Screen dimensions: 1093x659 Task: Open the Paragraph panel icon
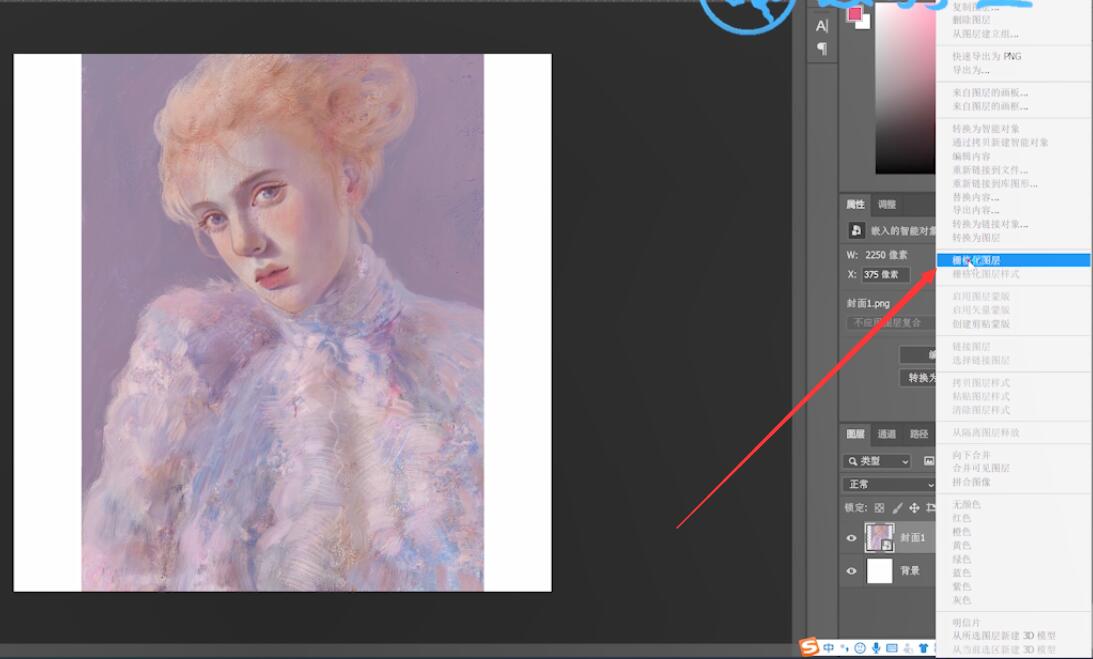[822, 48]
